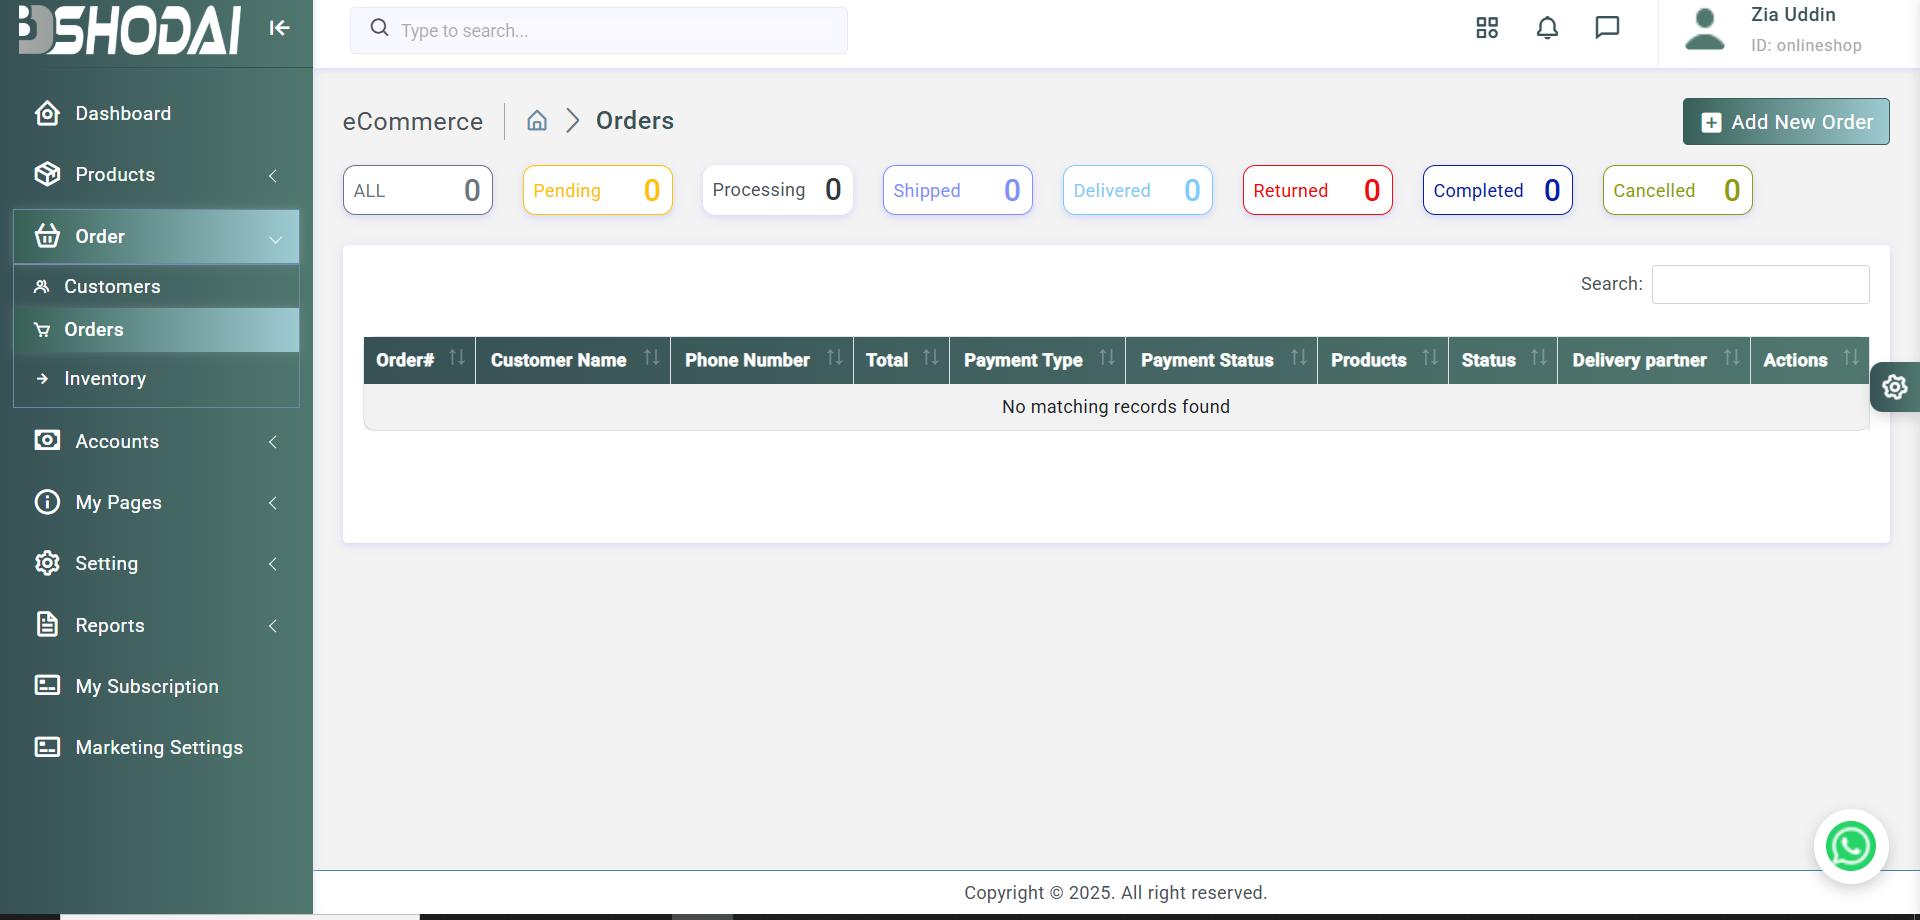Open the notifications bell icon

coord(1547,28)
